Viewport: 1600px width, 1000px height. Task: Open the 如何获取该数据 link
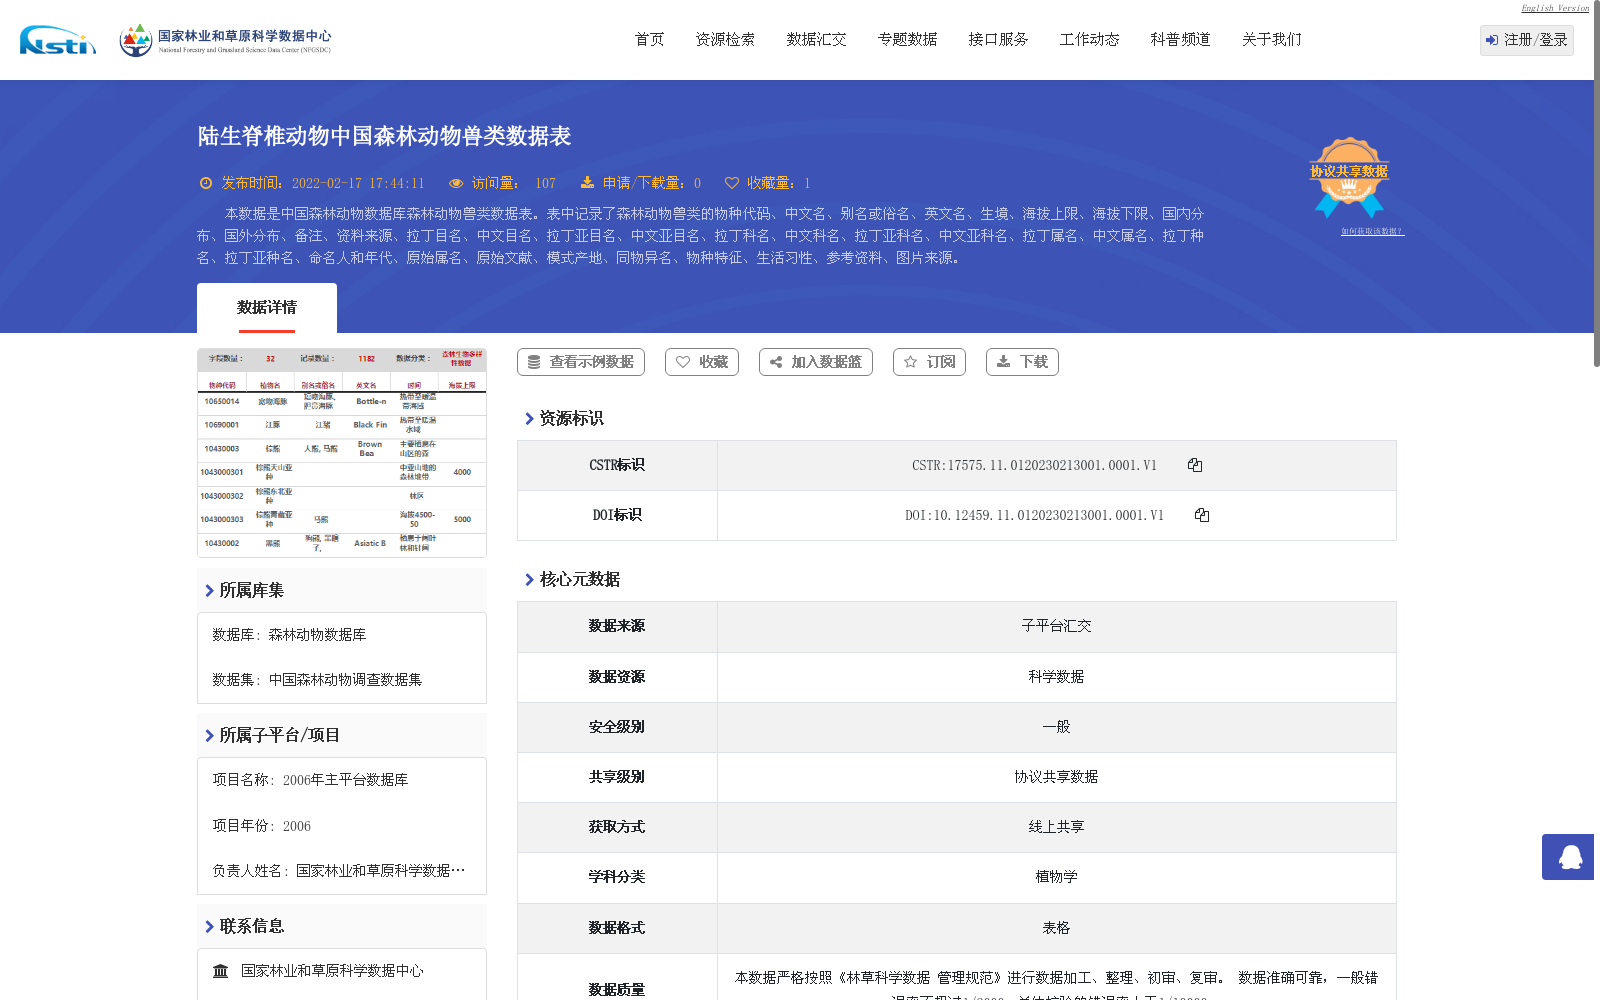(1372, 231)
